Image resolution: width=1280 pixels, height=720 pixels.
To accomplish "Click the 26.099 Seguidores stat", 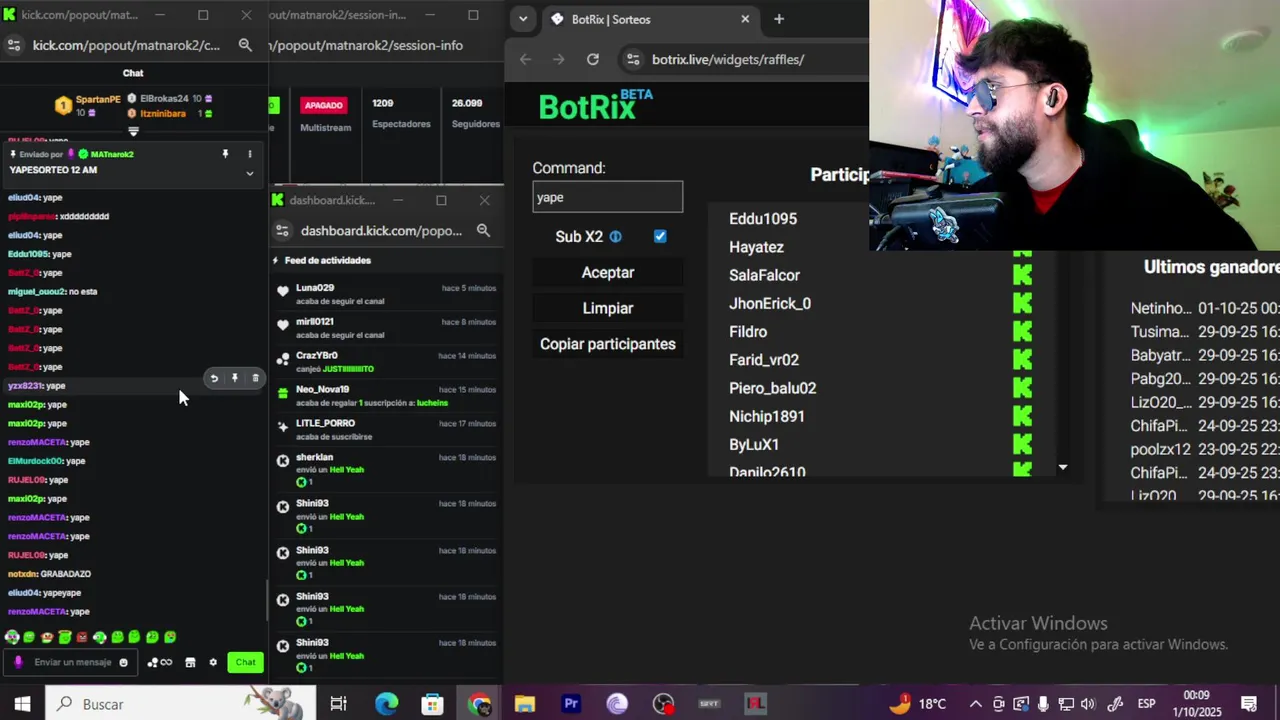I will click(475, 113).
